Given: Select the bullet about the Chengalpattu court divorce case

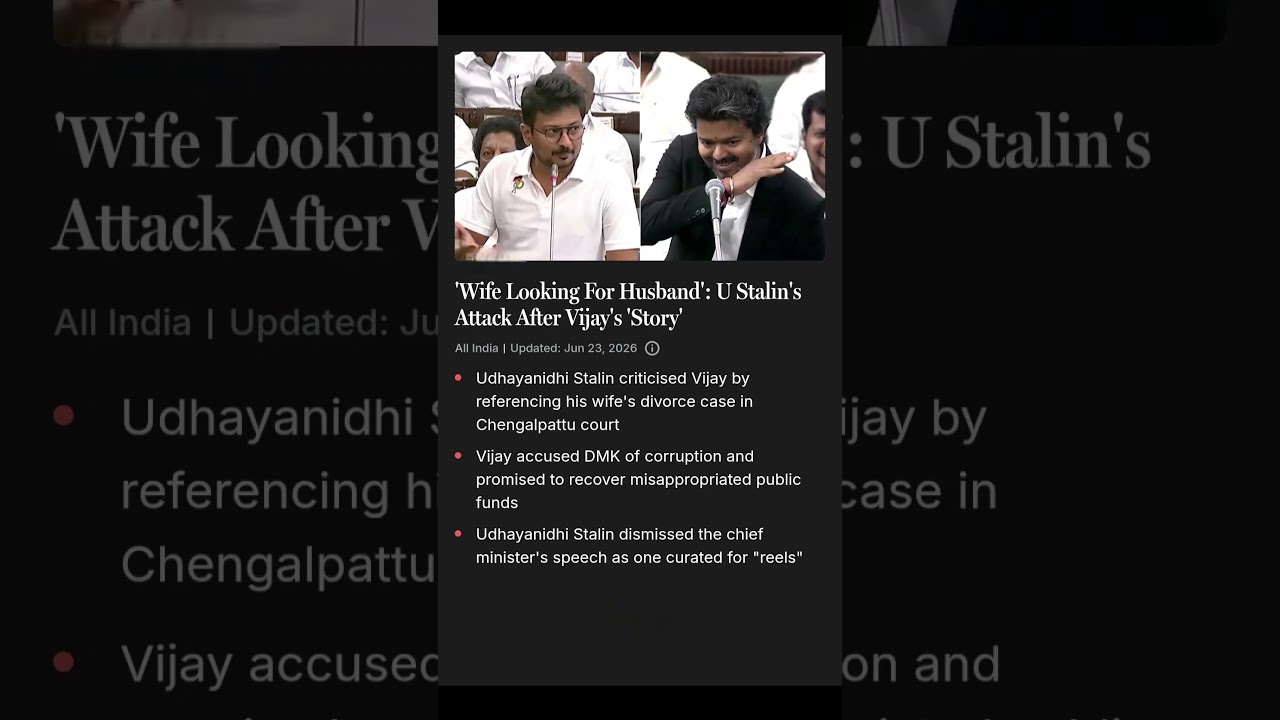Looking at the screenshot, I should point(614,401).
